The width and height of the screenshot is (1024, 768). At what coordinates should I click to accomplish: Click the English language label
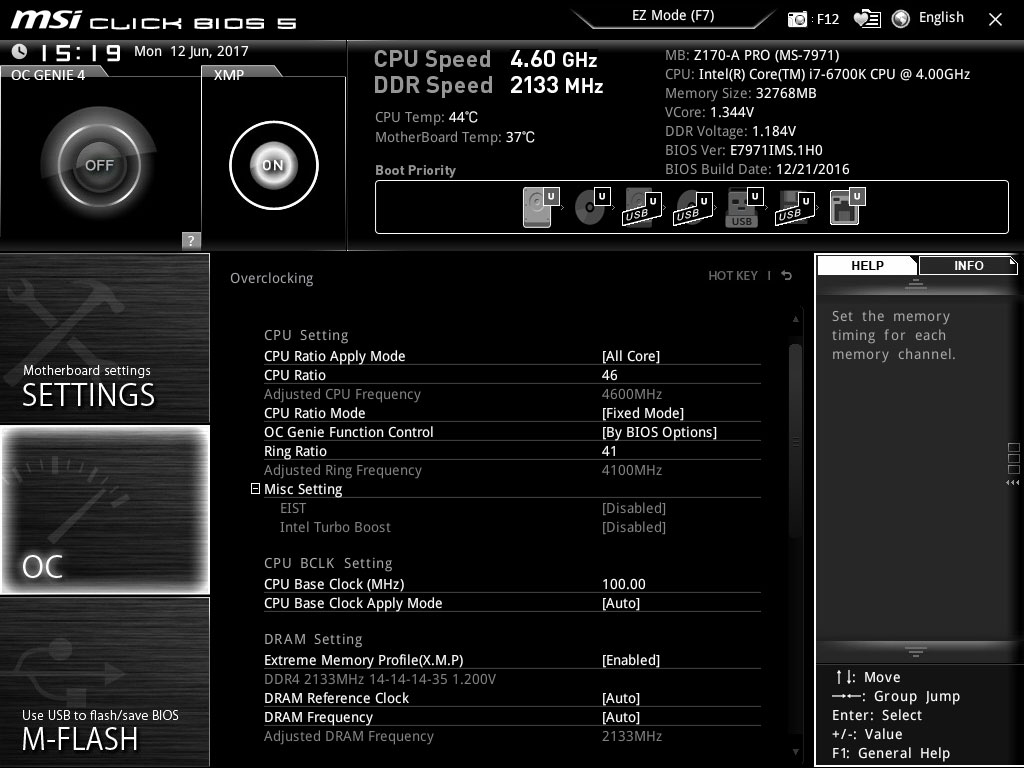coord(941,18)
